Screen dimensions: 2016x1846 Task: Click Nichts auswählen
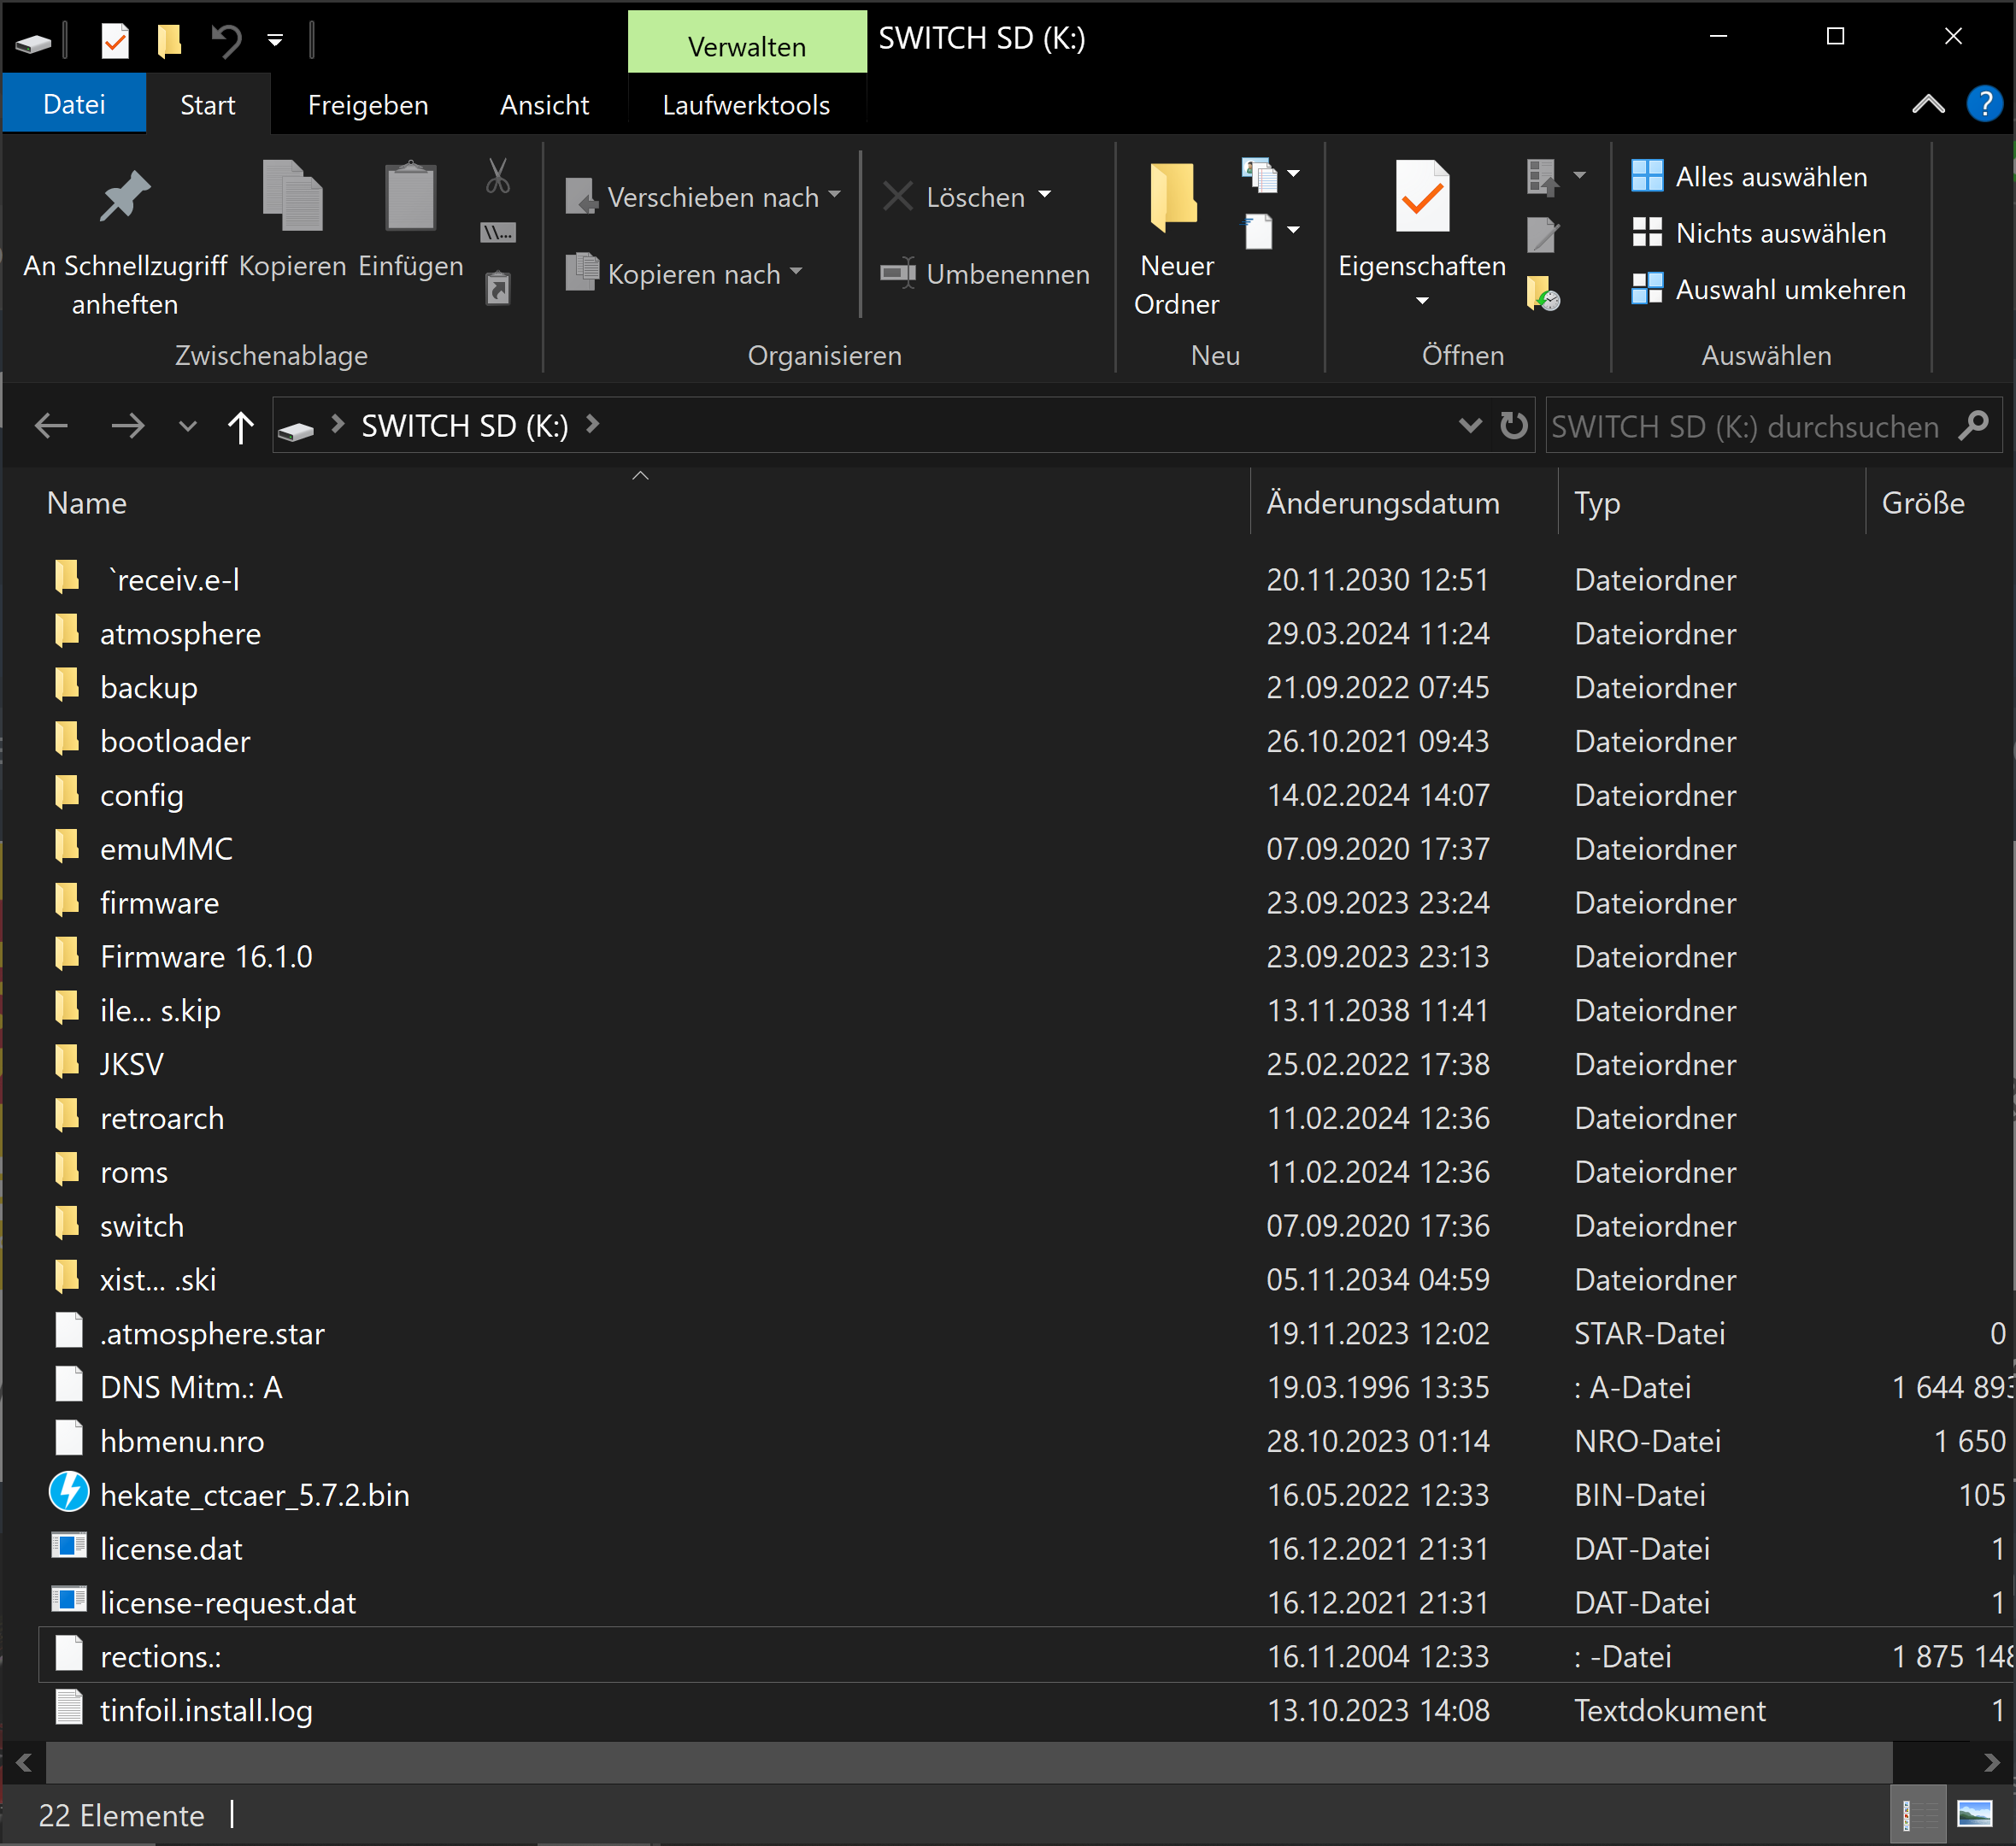pyautogui.click(x=1760, y=233)
